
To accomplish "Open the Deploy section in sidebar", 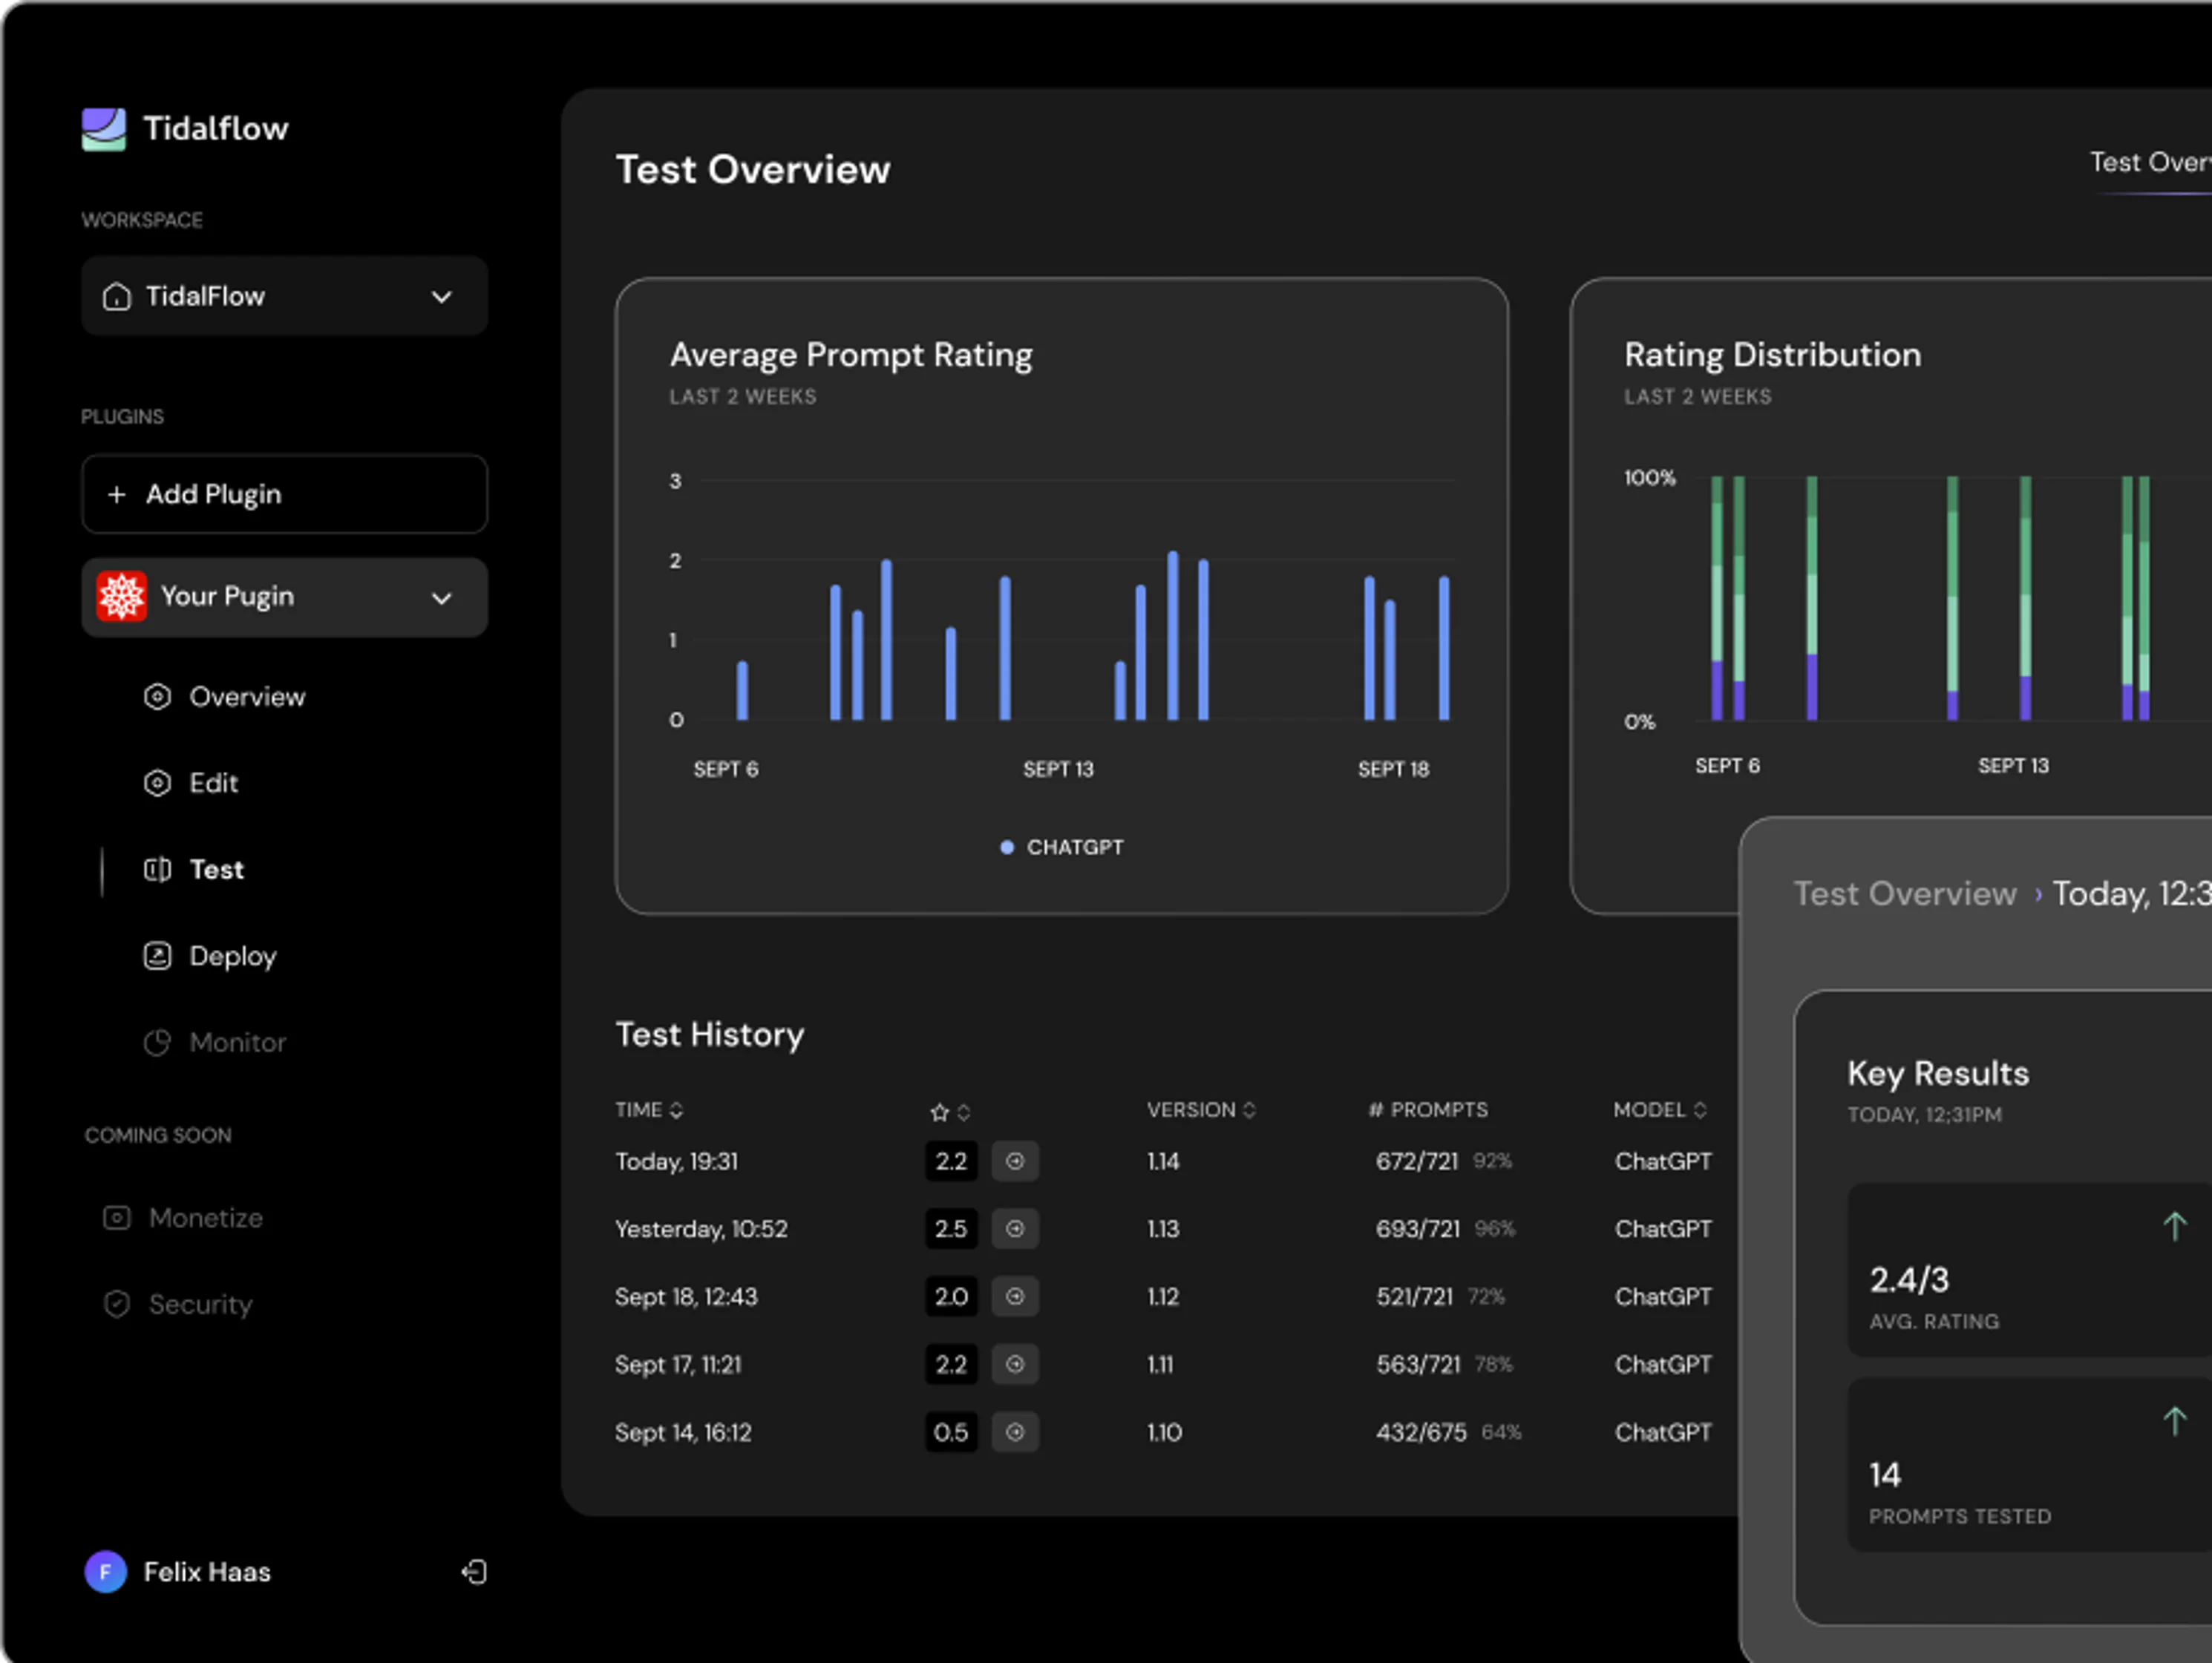I will click(x=232, y=956).
